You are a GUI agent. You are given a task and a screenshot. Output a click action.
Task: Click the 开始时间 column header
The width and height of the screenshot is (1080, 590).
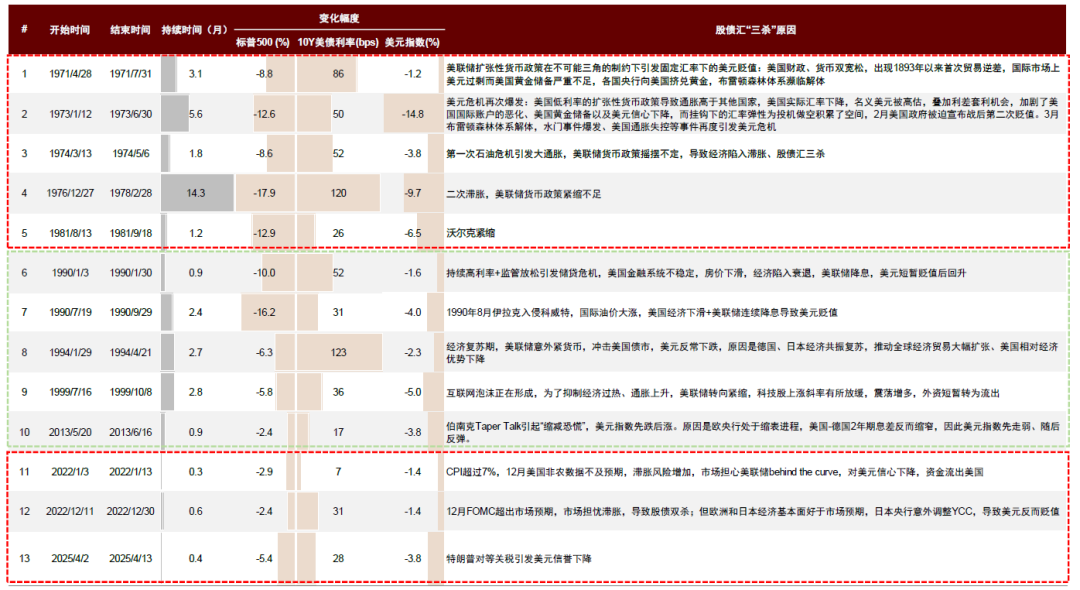pyautogui.click(x=69, y=30)
